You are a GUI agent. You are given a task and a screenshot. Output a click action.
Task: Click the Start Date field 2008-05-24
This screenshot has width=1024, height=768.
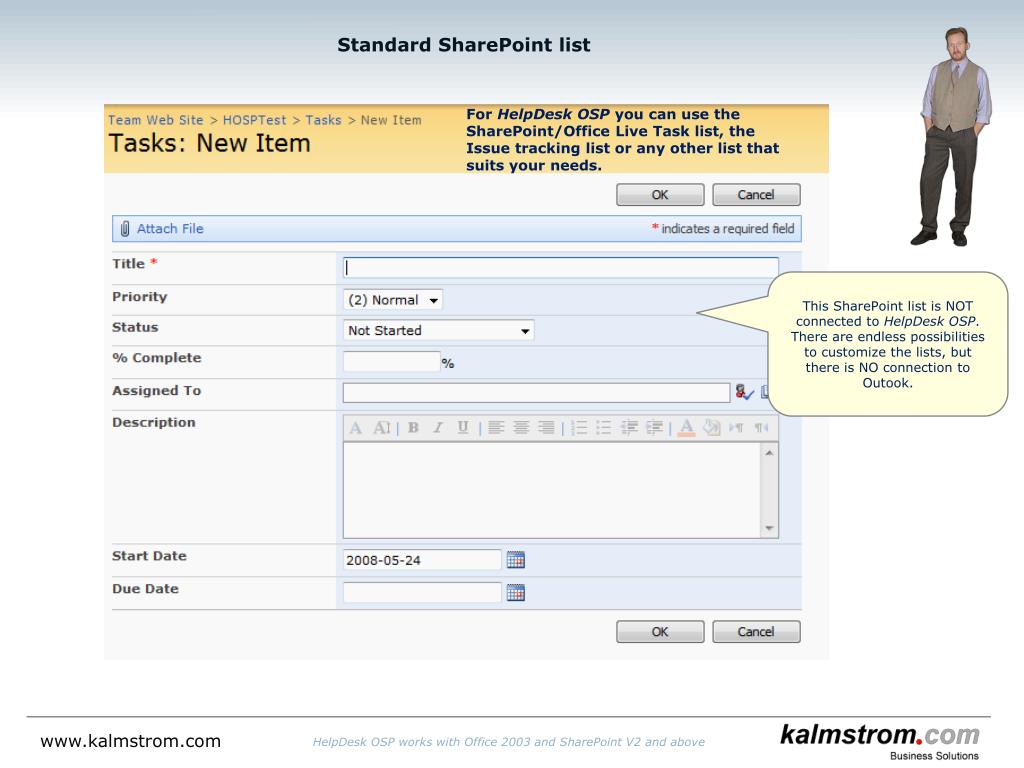click(422, 560)
